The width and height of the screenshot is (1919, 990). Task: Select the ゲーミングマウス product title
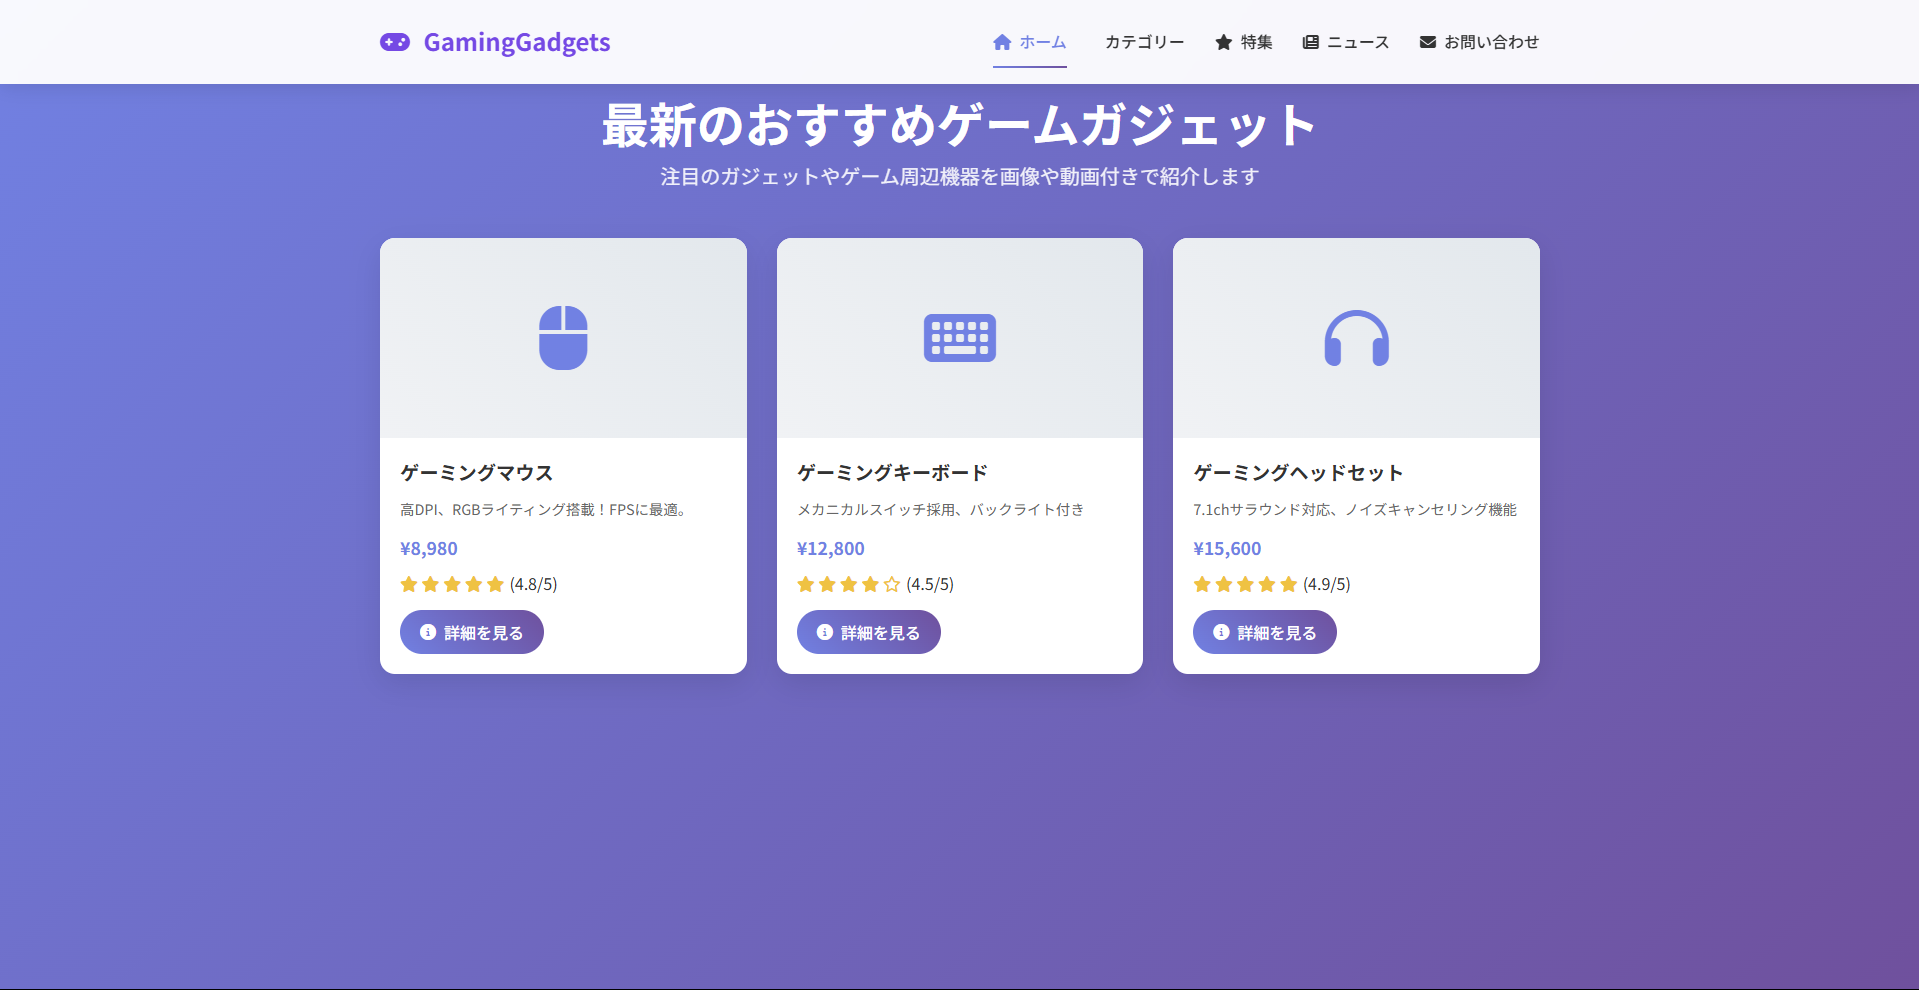point(477,473)
